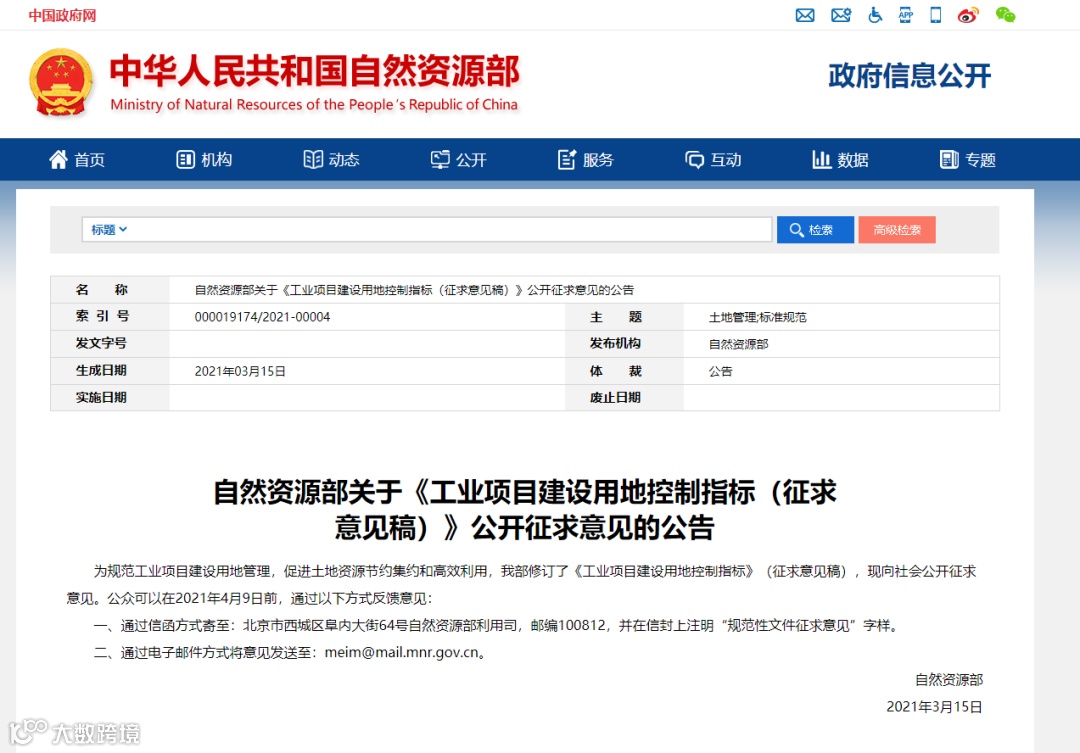This screenshot has width=1080, height=753.
Task: Click the chat bubble icon beside 互动
Action: [x=694, y=160]
